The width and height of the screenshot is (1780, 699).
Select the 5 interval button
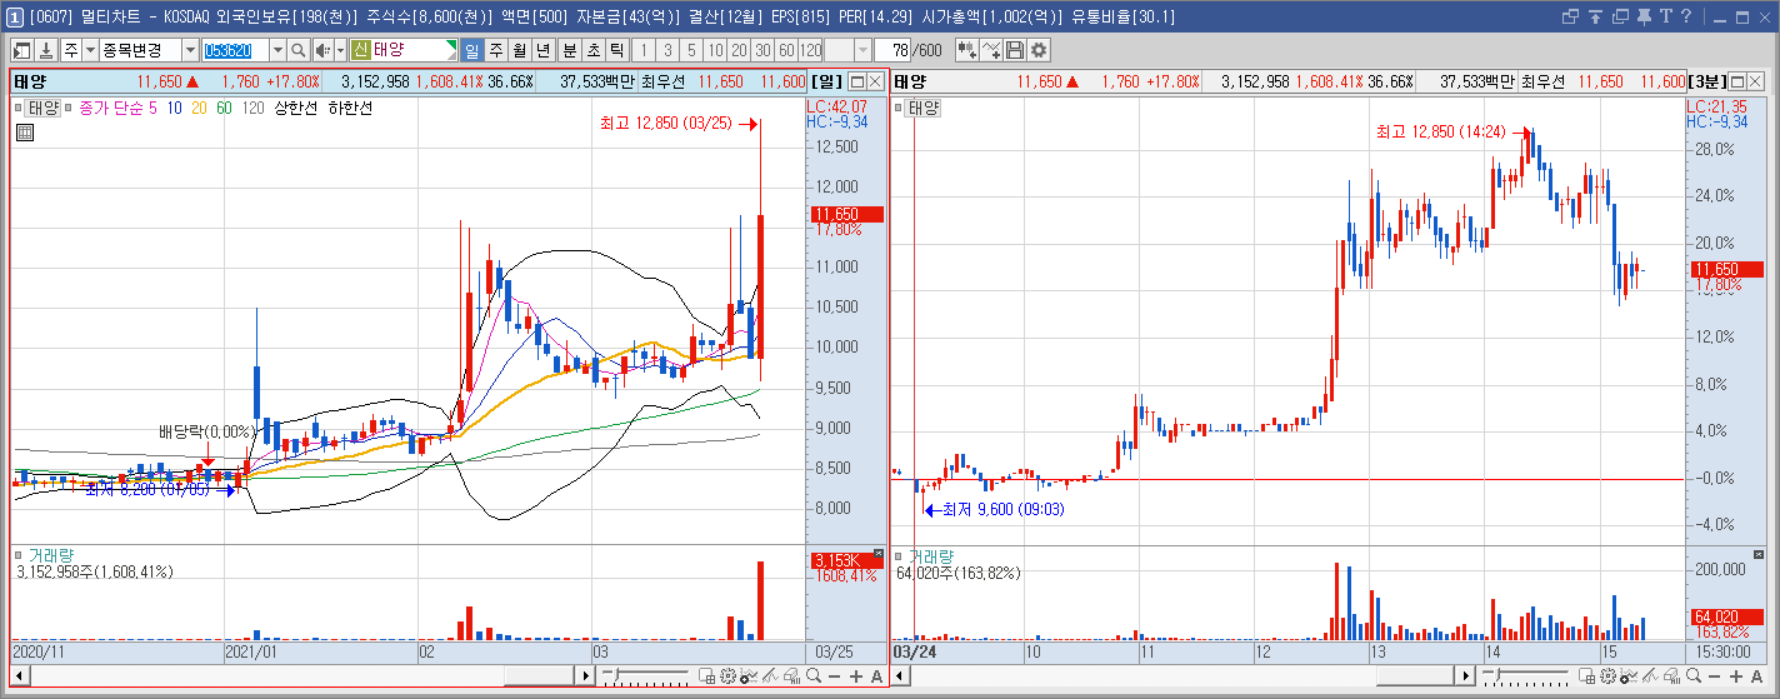pyautogui.click(x=692, y=50)
